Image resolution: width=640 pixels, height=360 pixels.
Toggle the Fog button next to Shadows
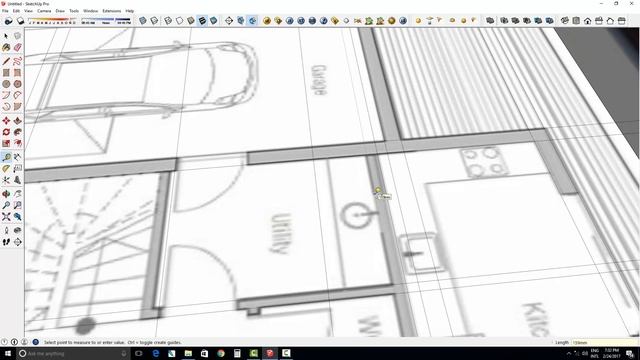(x=20, y=21)
